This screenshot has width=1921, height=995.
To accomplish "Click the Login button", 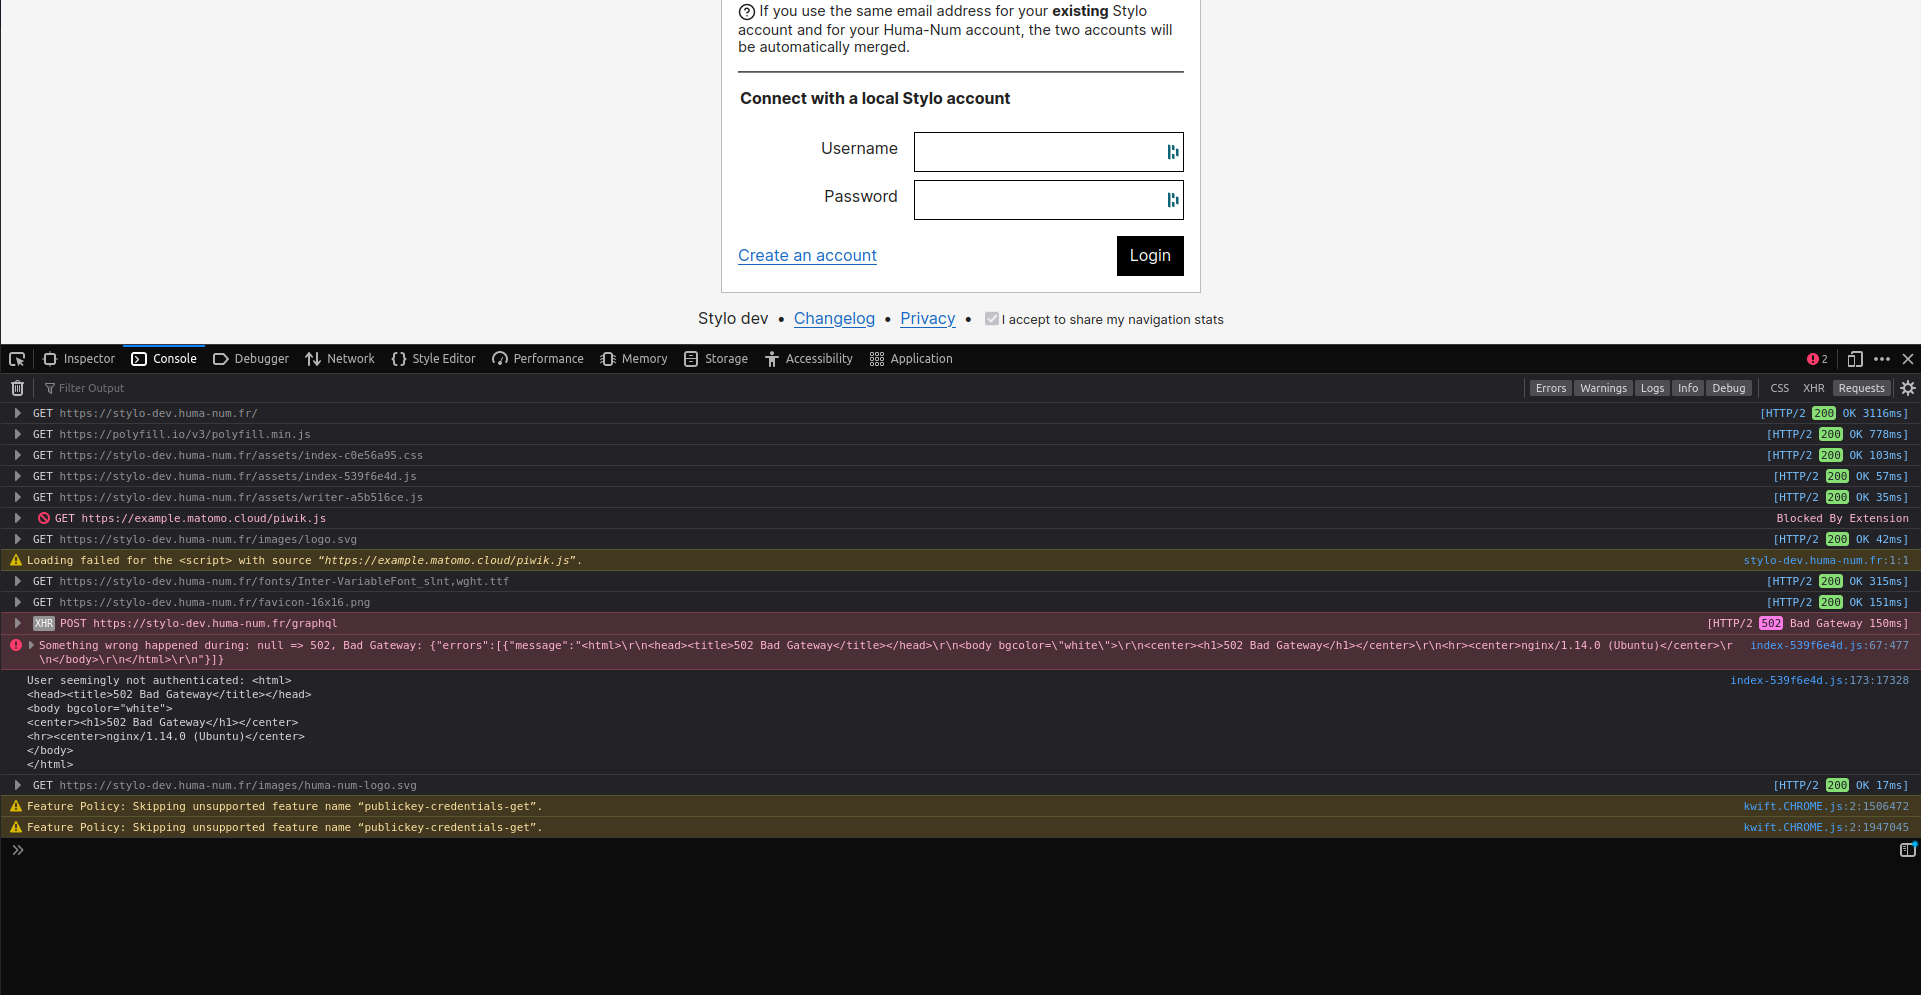I will point(1149,256).
